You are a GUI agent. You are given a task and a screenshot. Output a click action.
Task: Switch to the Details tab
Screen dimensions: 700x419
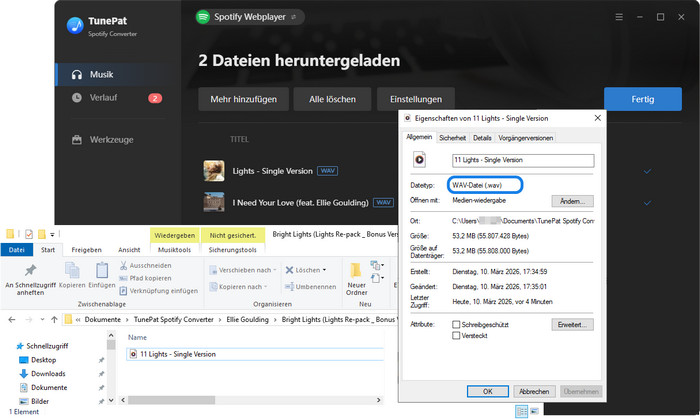pyautogui.click(x=482, y=138)
